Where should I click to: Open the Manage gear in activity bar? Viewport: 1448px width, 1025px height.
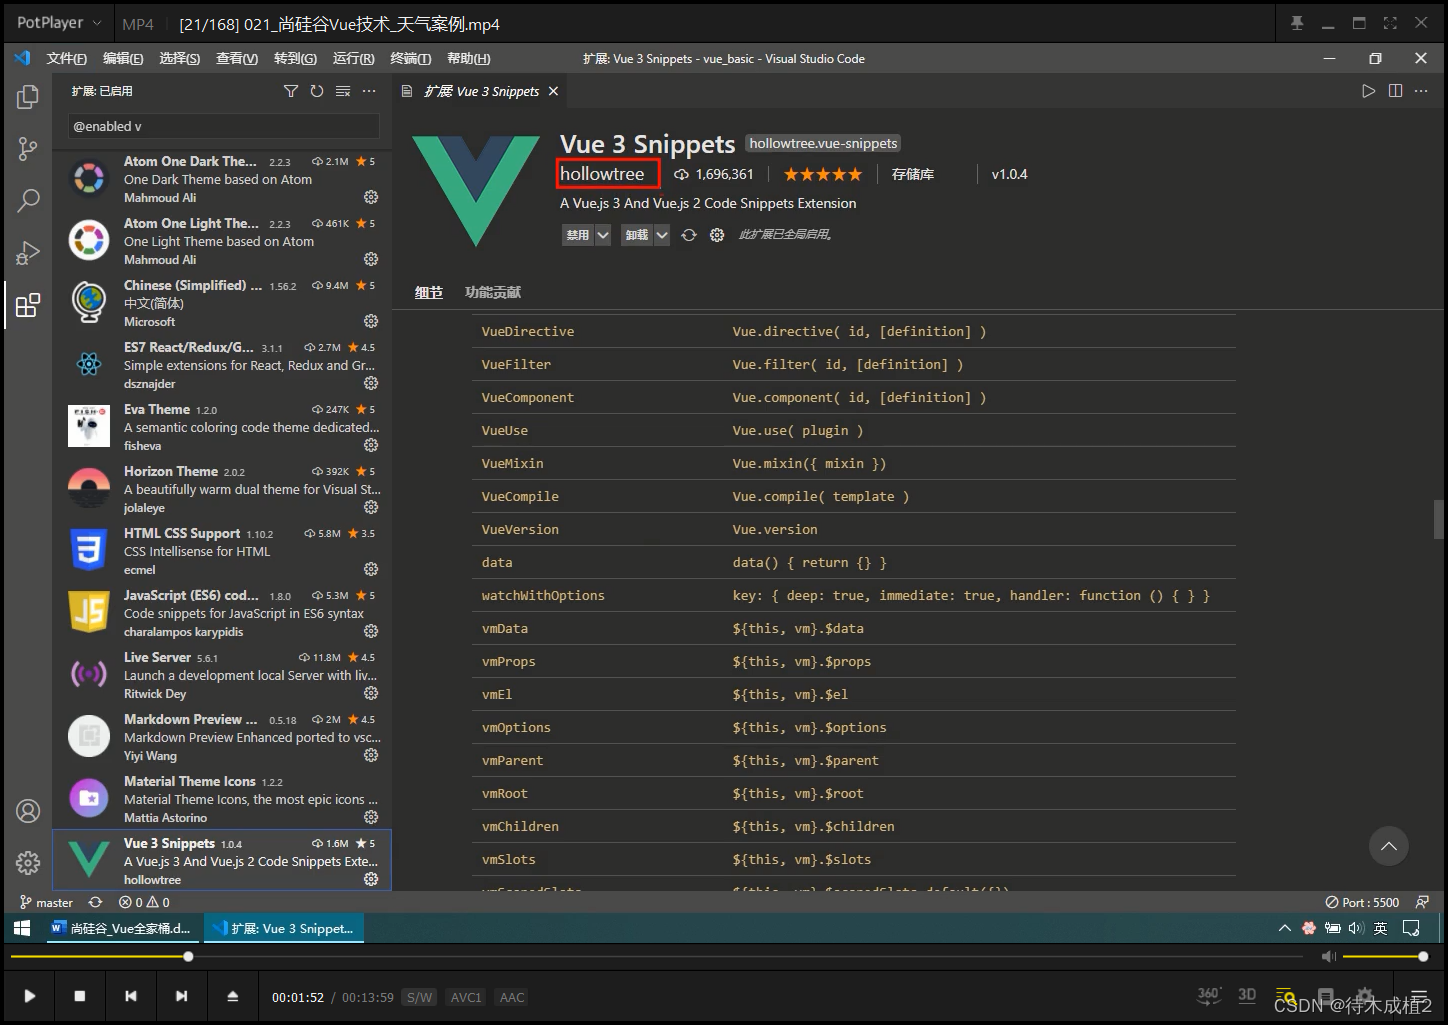(x=28, y=862)
